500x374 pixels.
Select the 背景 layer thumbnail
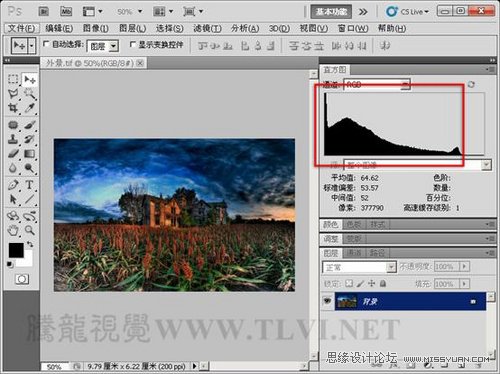coord(347,301)
